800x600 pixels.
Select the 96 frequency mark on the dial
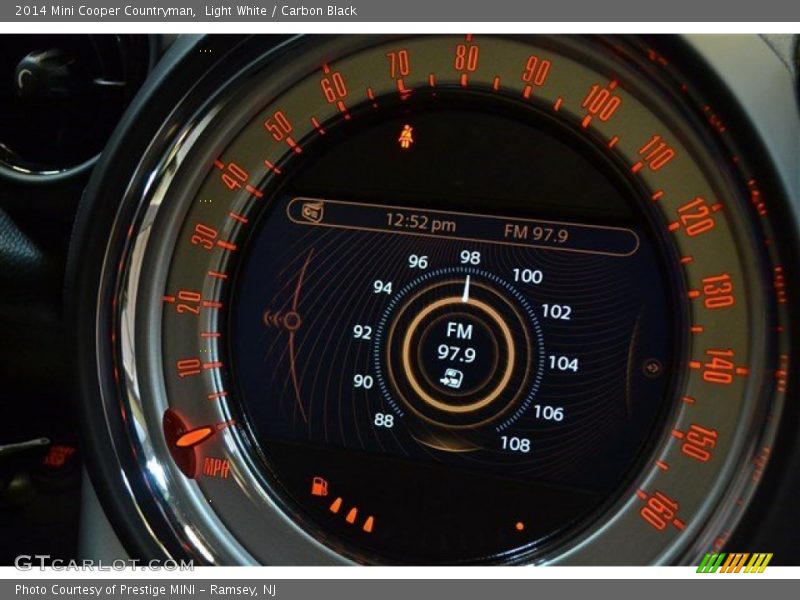click(x=418, y=262)
